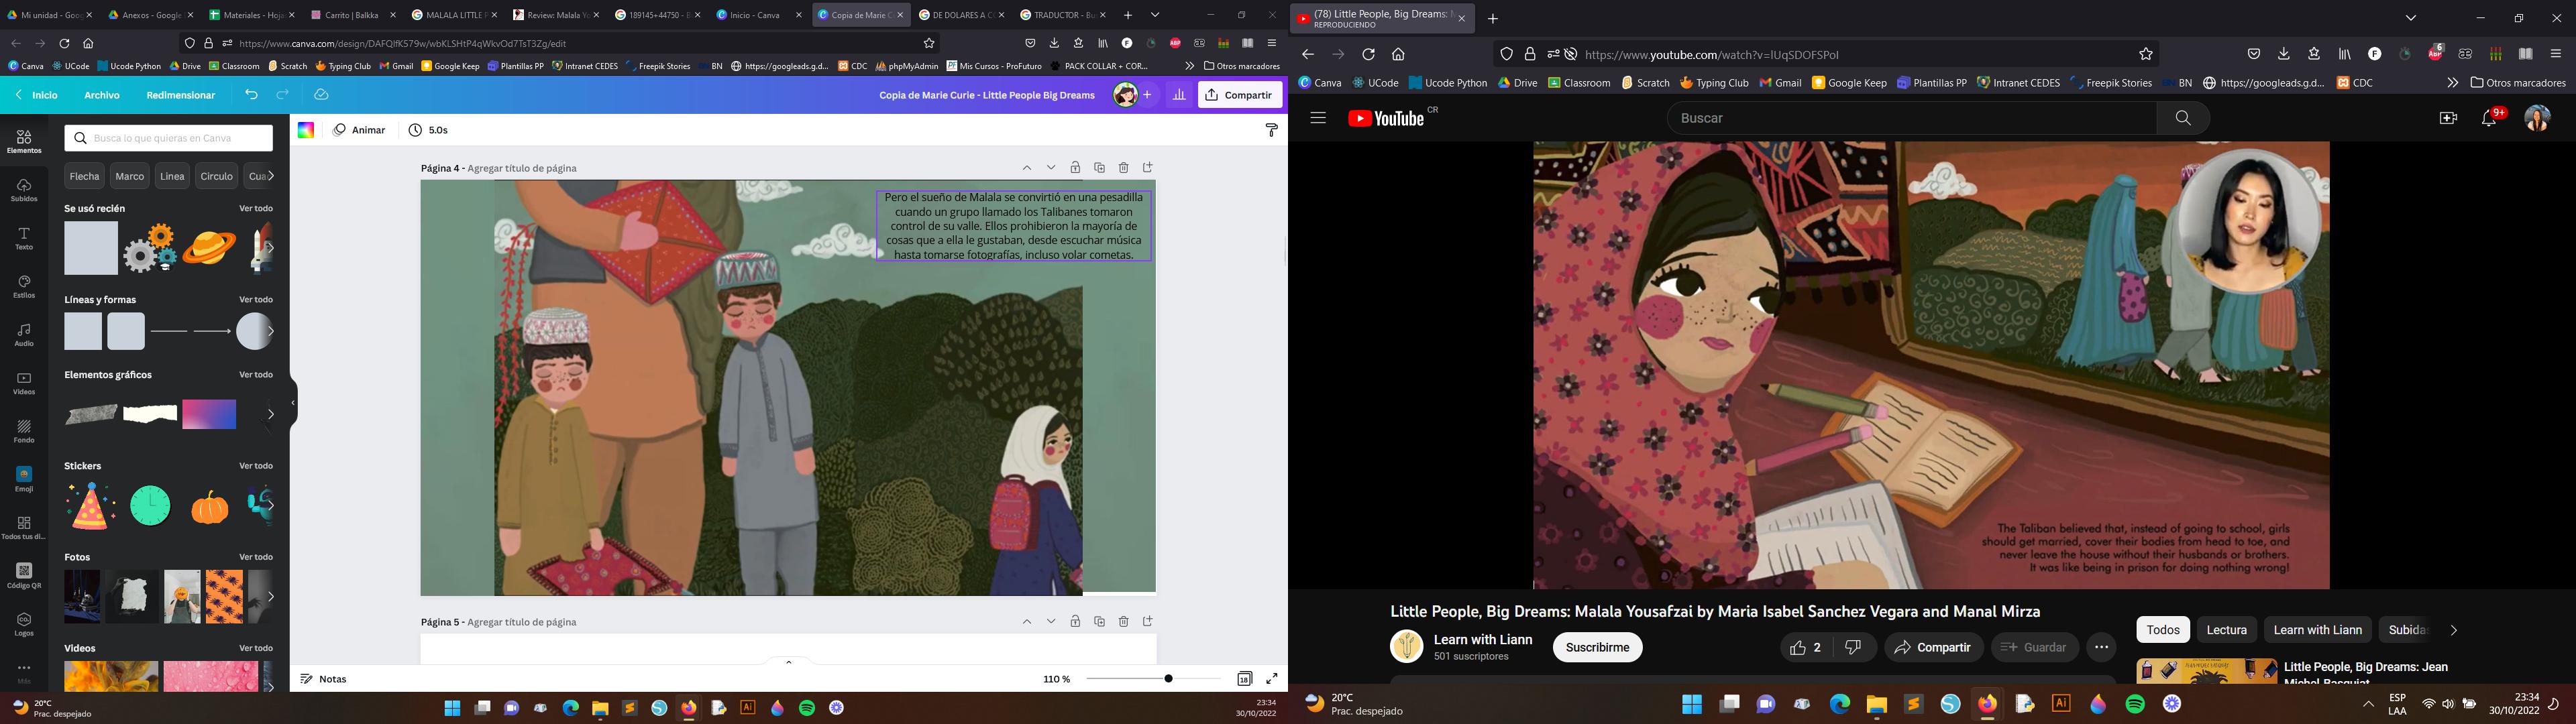
Task: Collapse the Canva side panel
Action: point(293,403)
